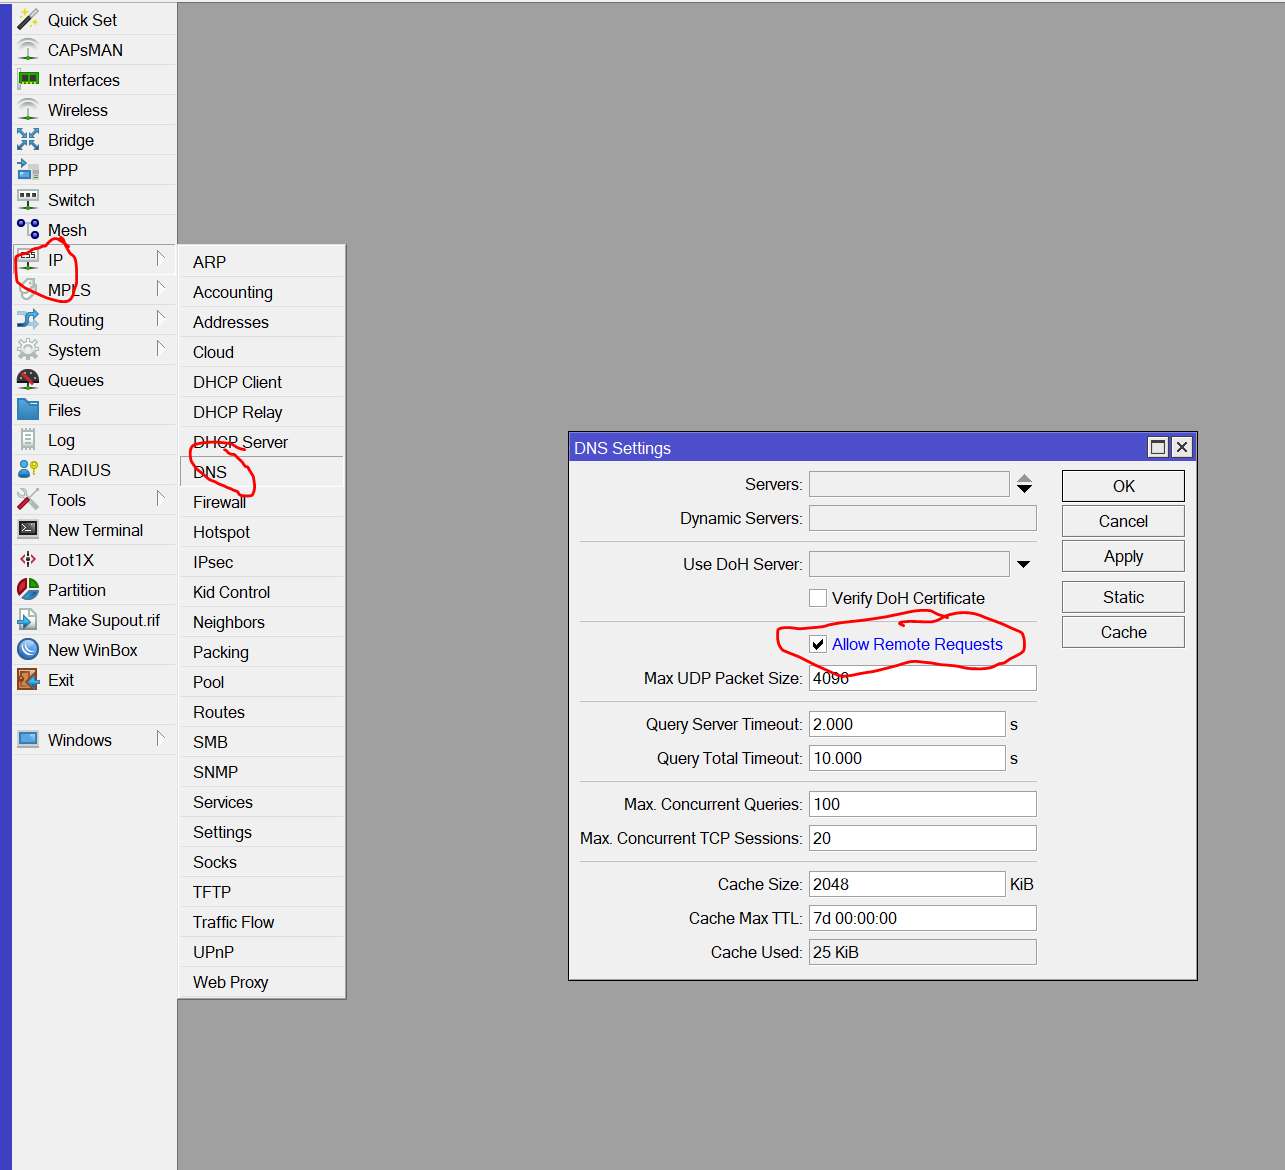1285x1170 pixels.
Task: Open IPsec menu entry
Action: pos(262,562)
